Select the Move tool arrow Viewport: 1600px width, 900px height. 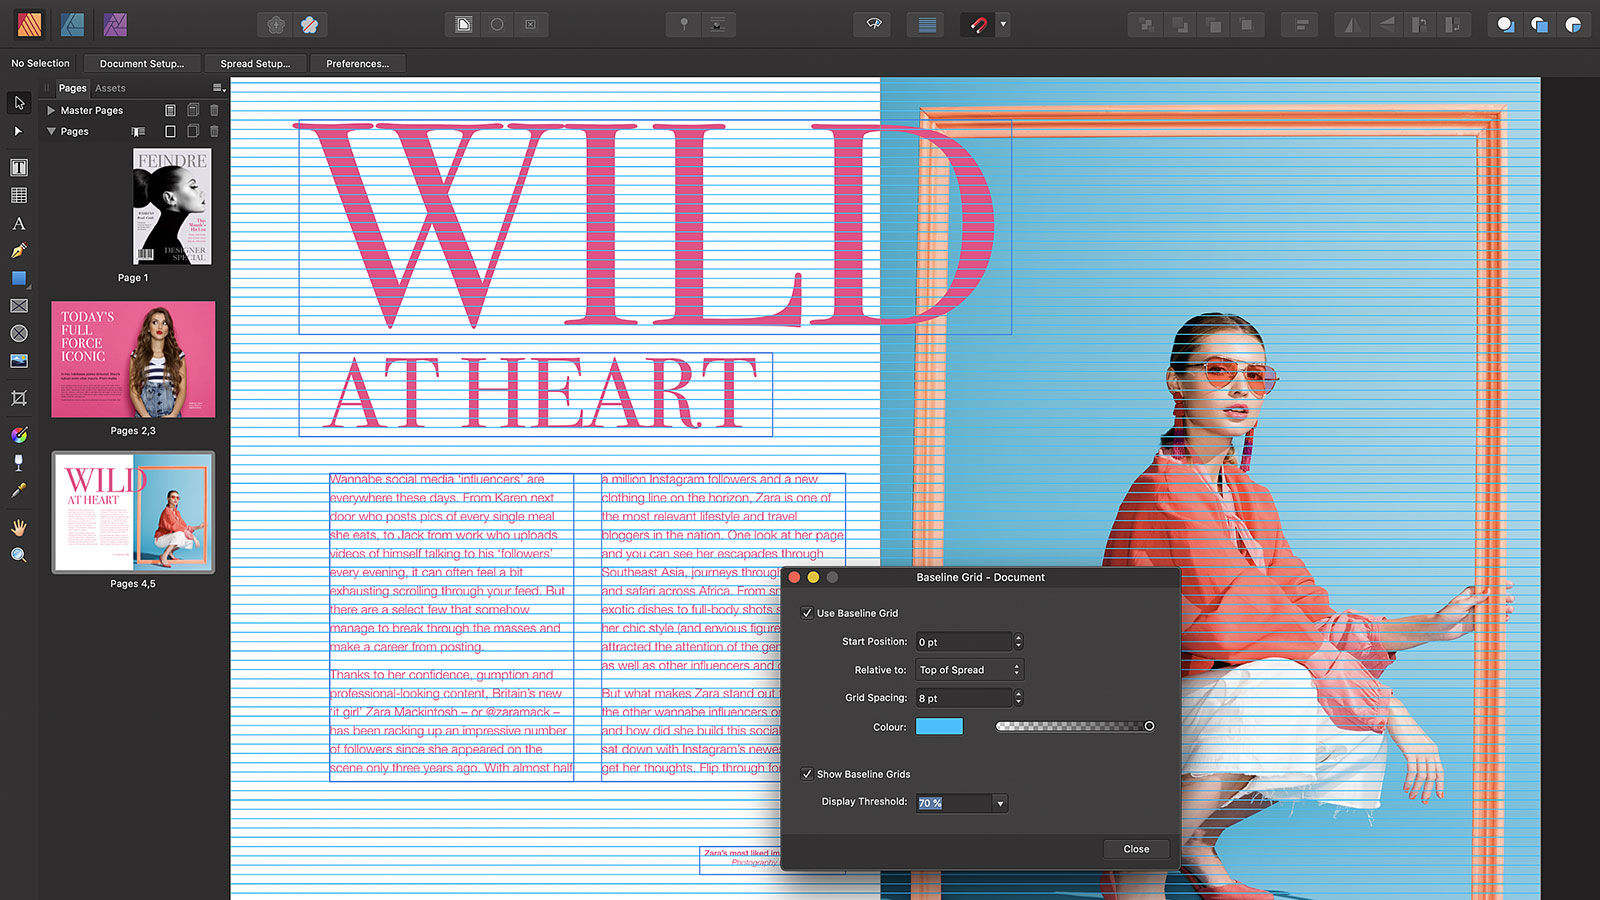[x=19, y=103]
